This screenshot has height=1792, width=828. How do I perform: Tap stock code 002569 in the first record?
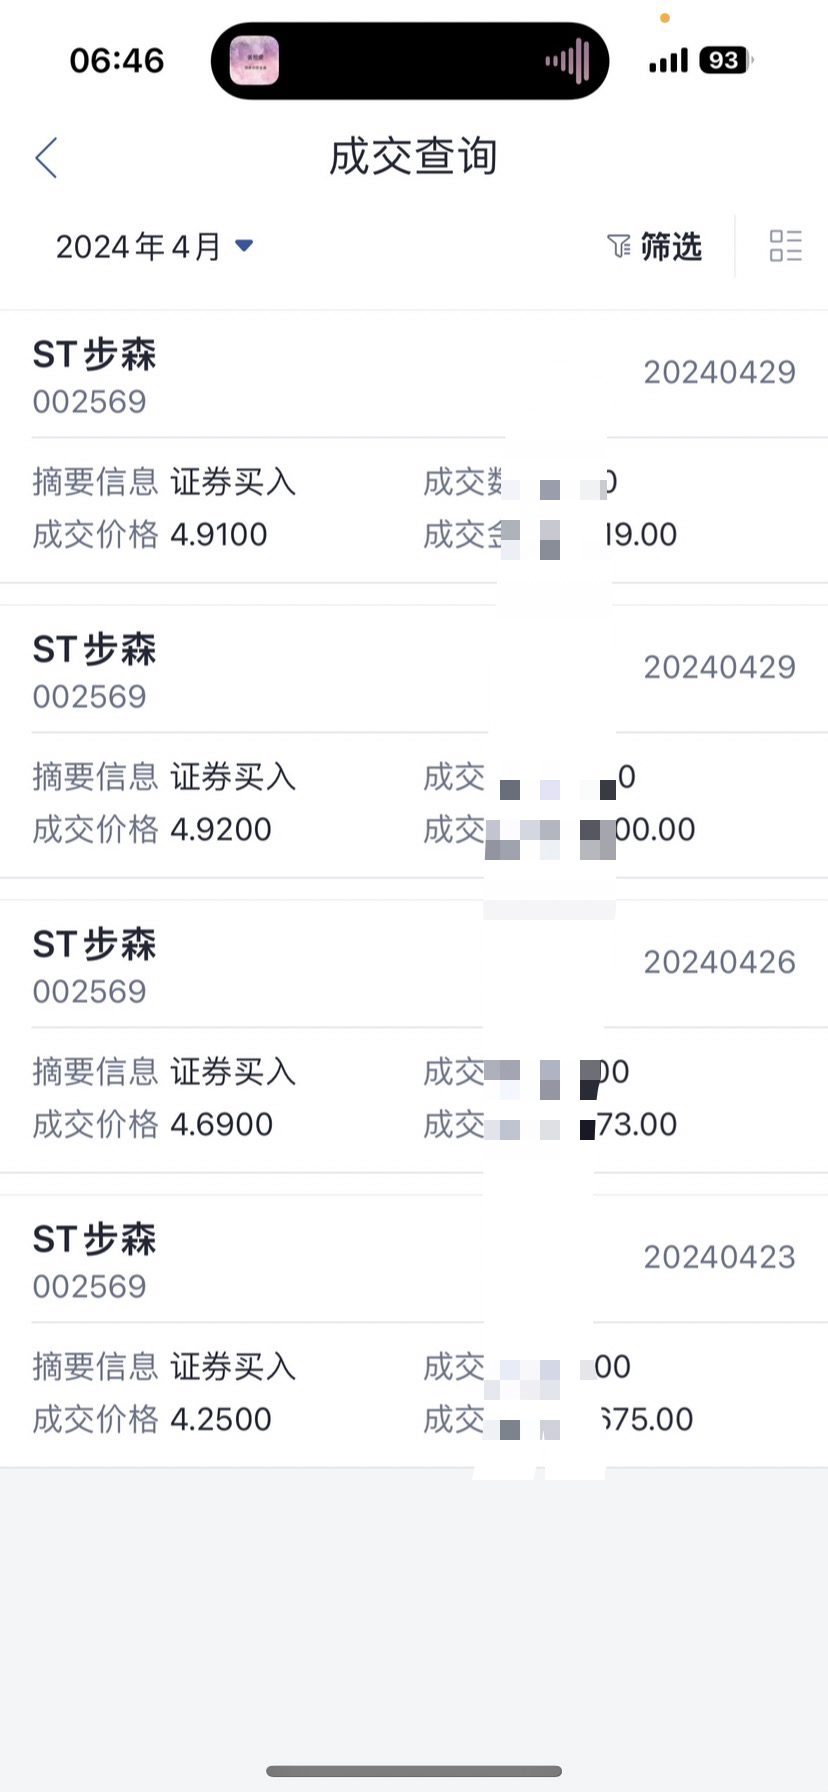(89, 402)
